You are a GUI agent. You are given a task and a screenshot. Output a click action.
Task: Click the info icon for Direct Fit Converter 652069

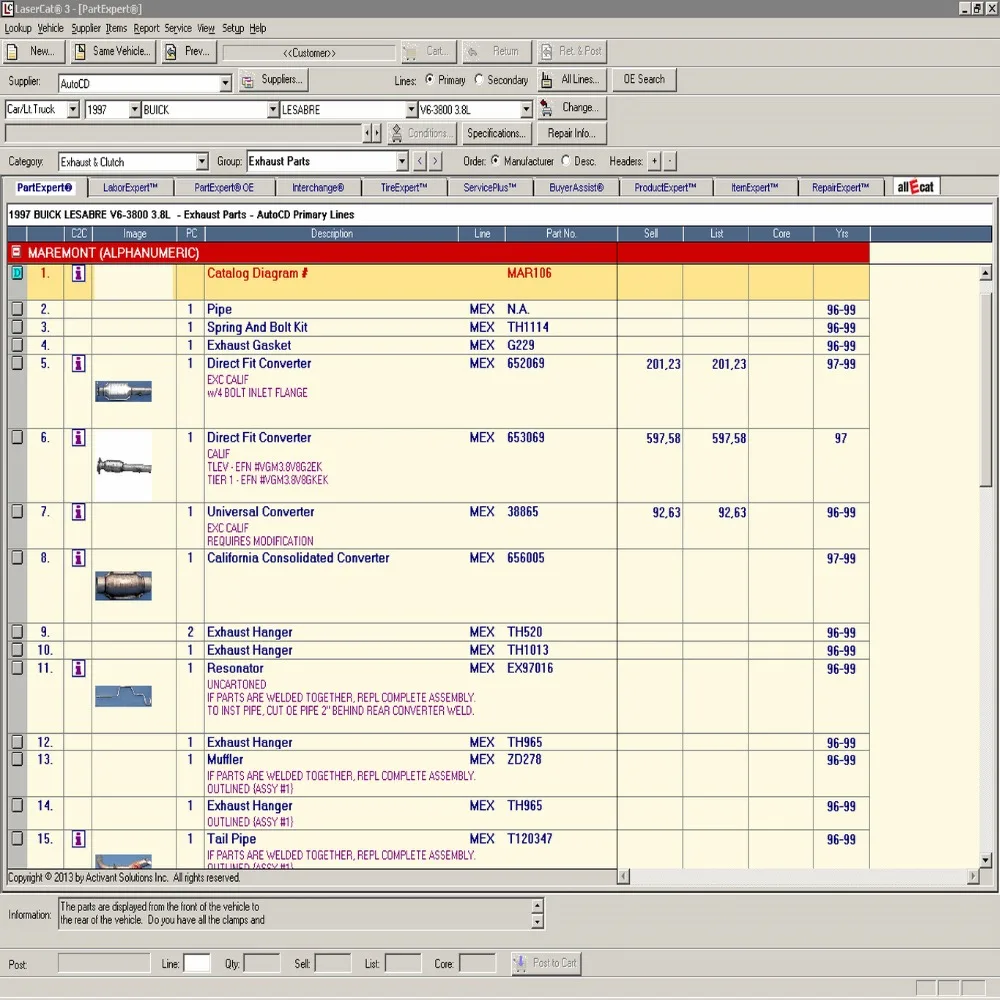tap(78, 364)
